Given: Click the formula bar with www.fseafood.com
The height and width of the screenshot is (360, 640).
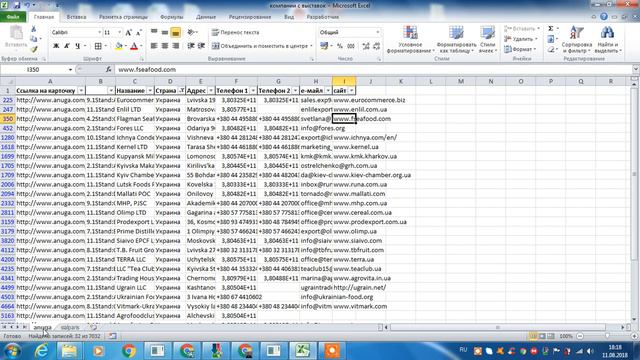Looking at the screenshot, I should tap(373, 69).
